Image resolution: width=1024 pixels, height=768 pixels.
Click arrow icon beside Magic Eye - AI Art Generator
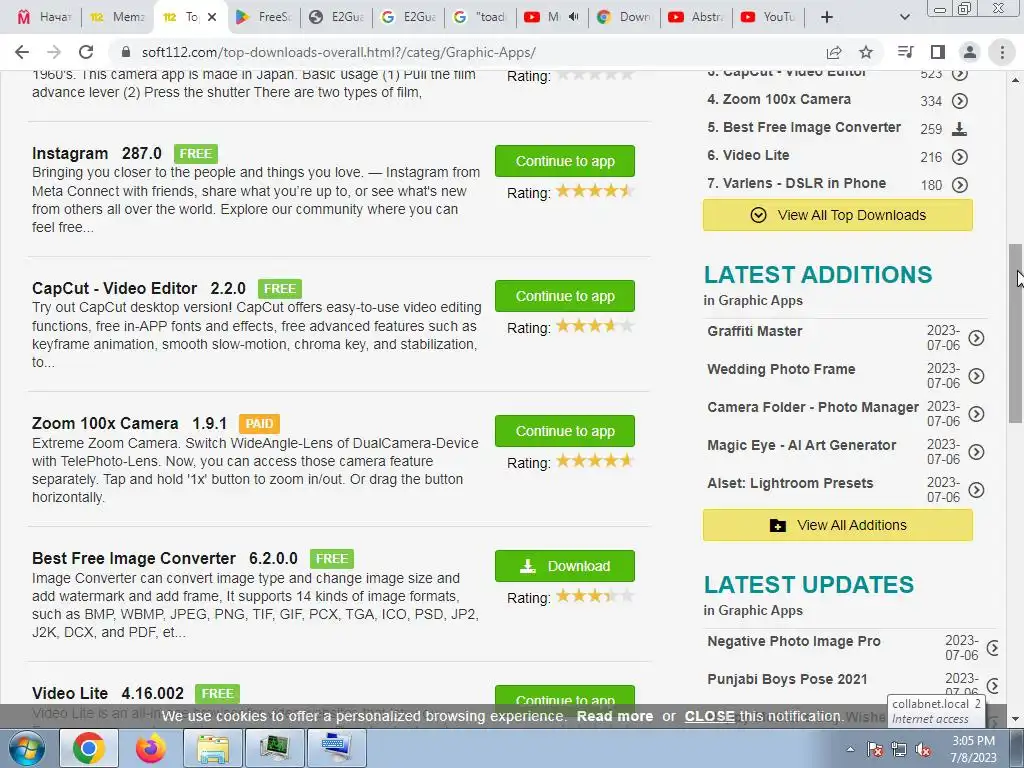[x=976, y=451]
